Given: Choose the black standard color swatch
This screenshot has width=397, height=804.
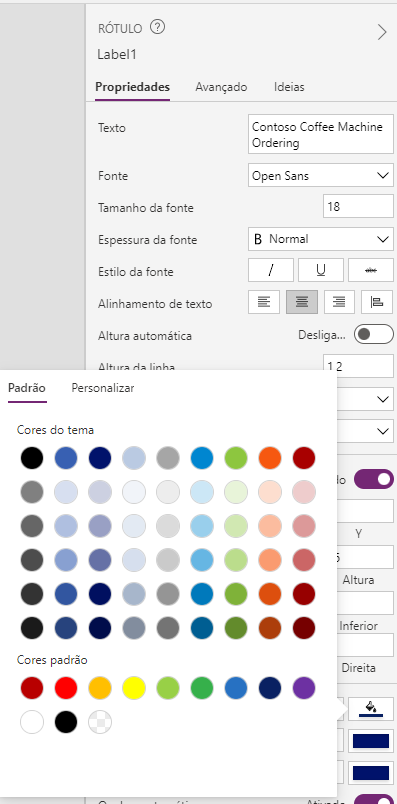Looking at the screenshot, I should (x=66, y=722).
